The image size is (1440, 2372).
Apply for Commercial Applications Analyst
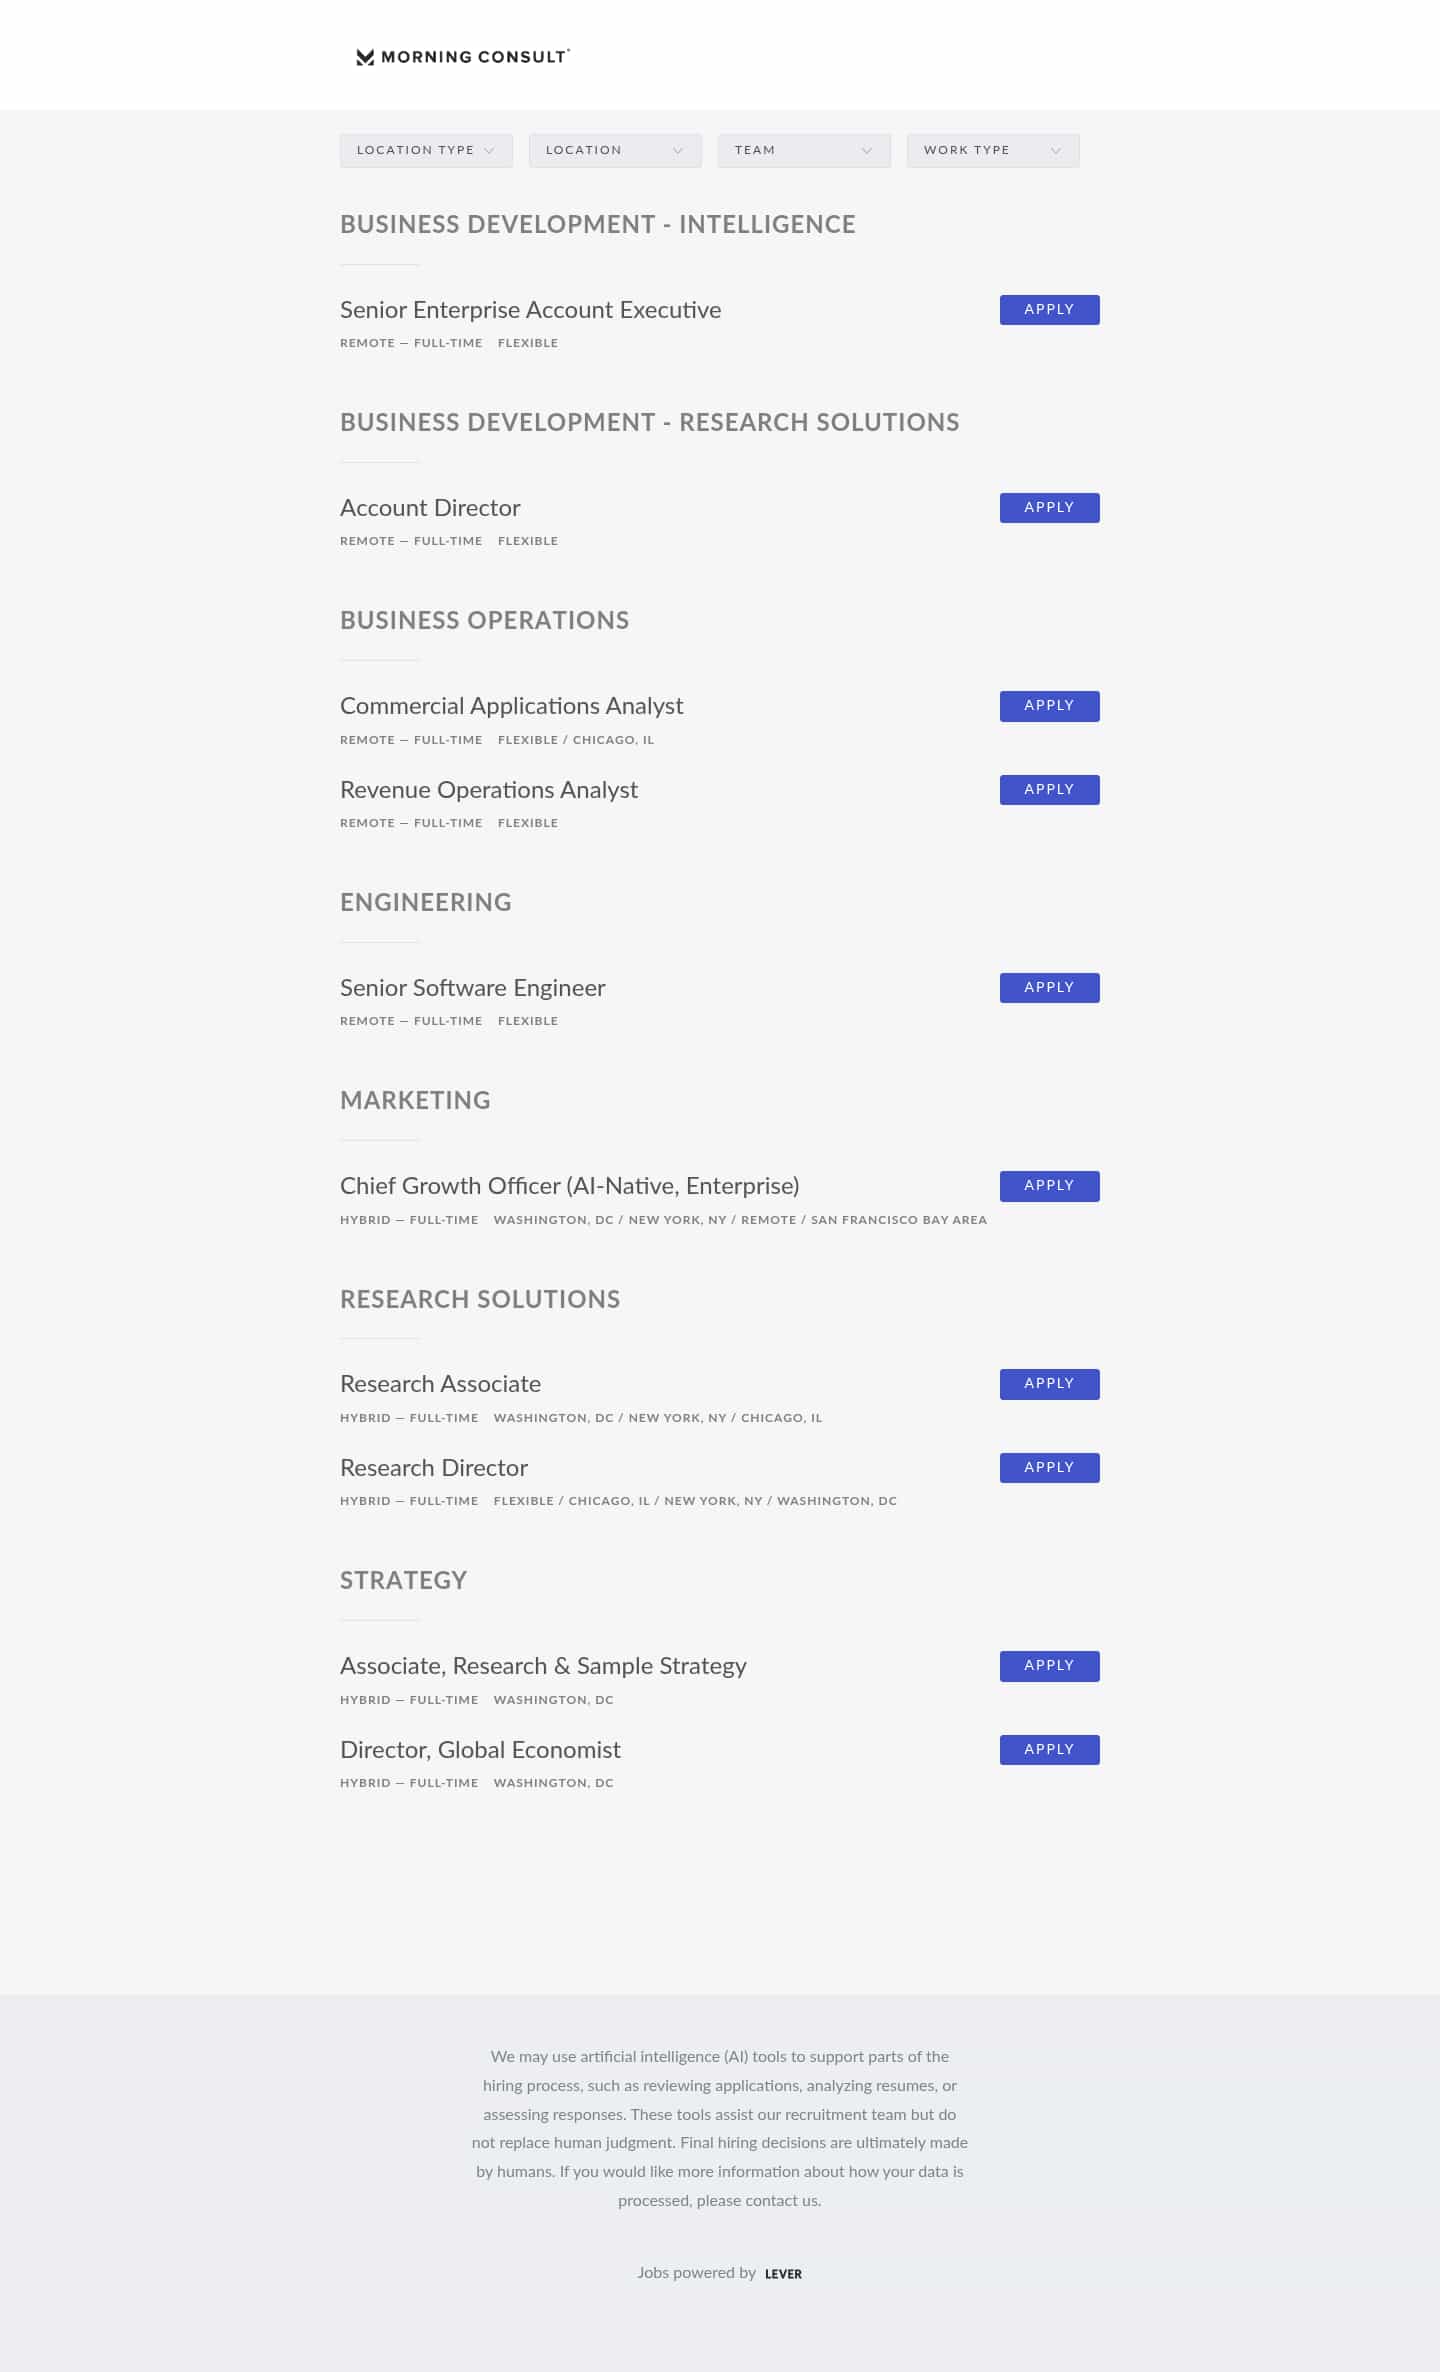(1048, 705)
